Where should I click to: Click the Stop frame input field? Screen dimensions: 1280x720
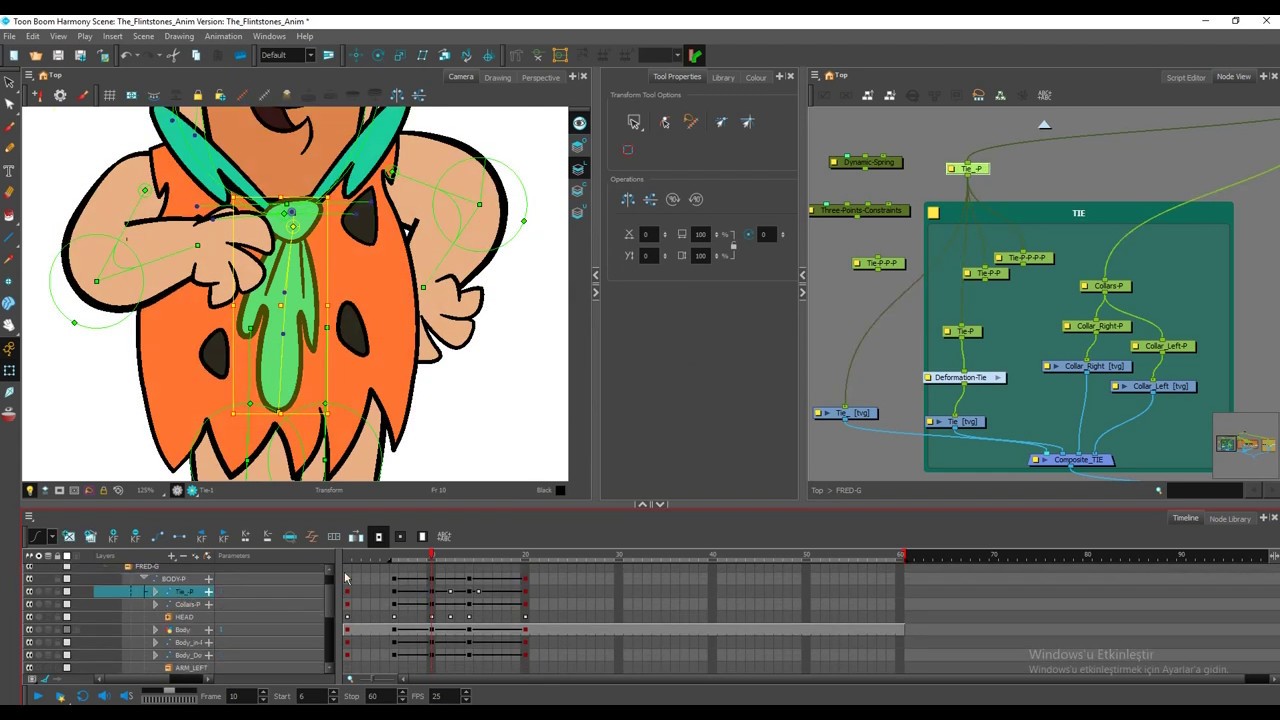point(379,696)
